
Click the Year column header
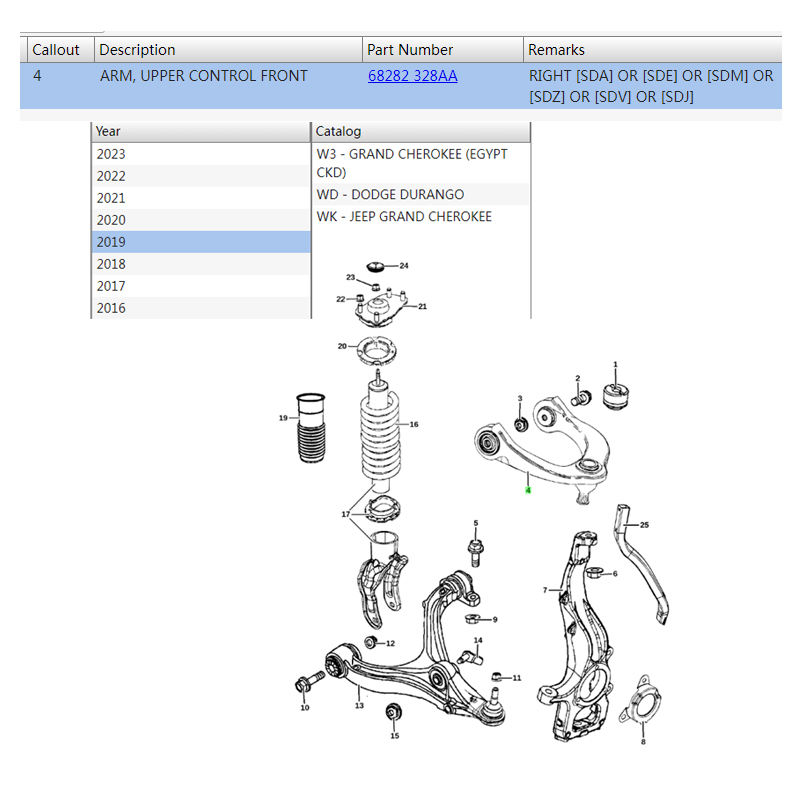point(201,132)
